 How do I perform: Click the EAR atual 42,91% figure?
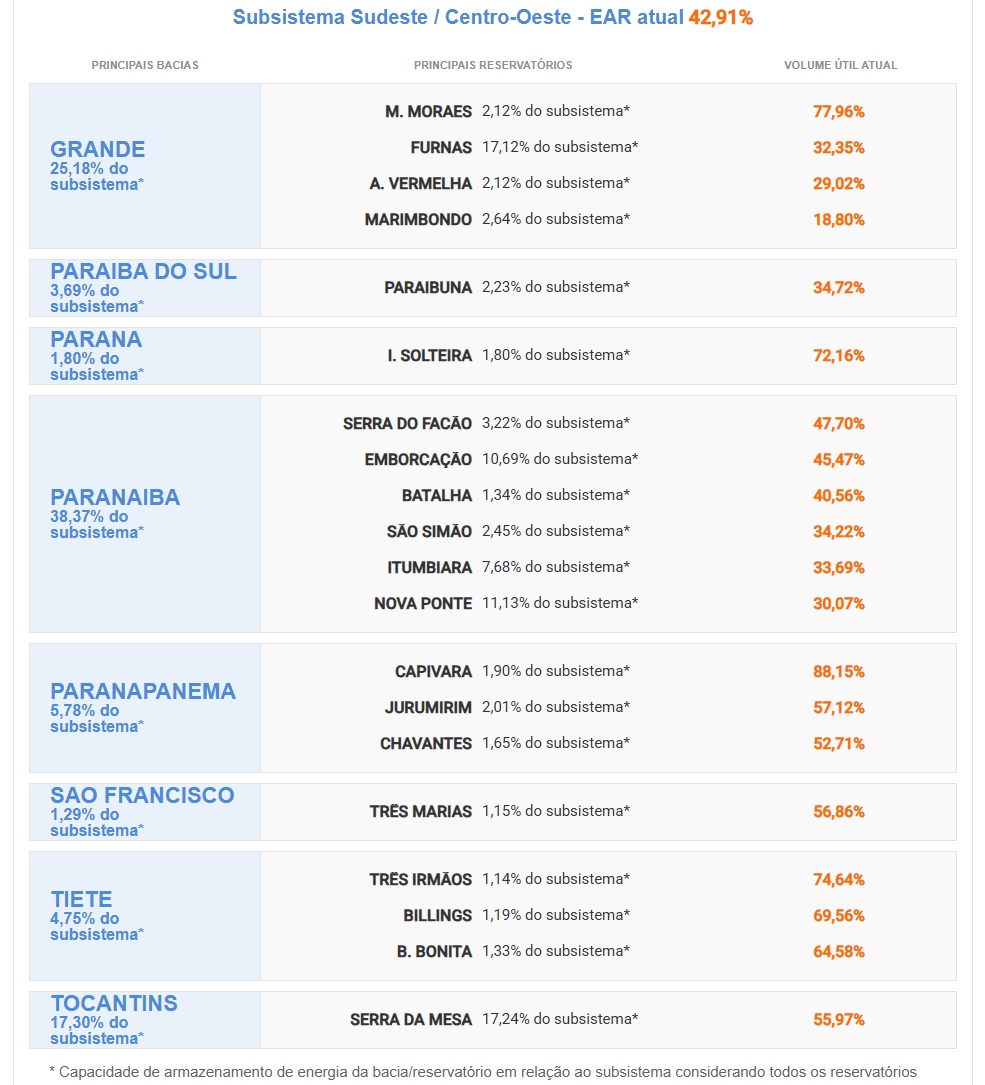click(x=720, y=18)
